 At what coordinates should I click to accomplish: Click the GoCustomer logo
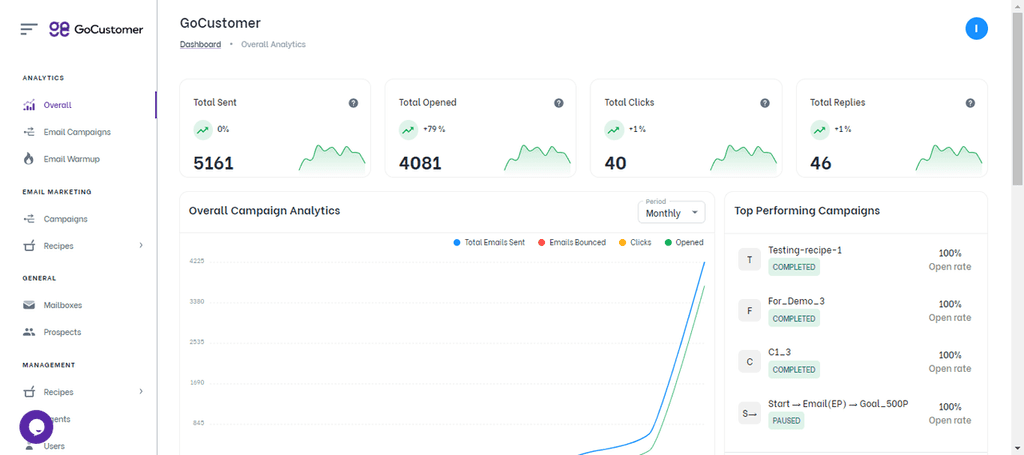click(x=96, y=29)
